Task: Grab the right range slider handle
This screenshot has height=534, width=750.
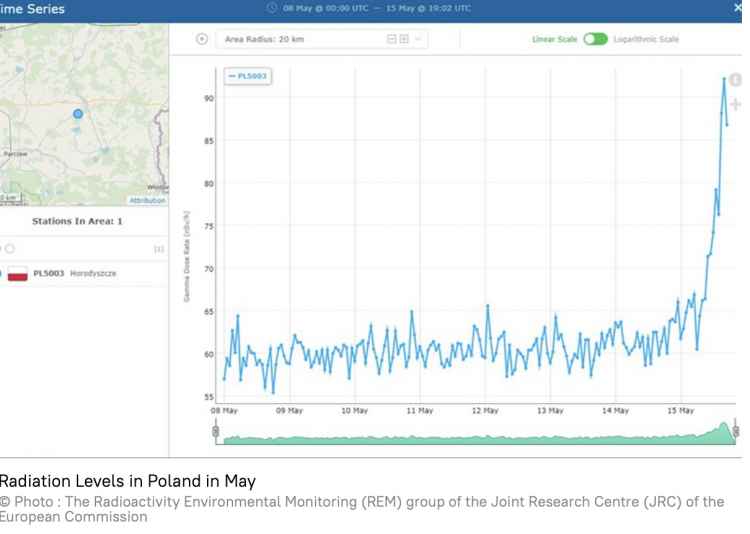Action: click(736, 431)
